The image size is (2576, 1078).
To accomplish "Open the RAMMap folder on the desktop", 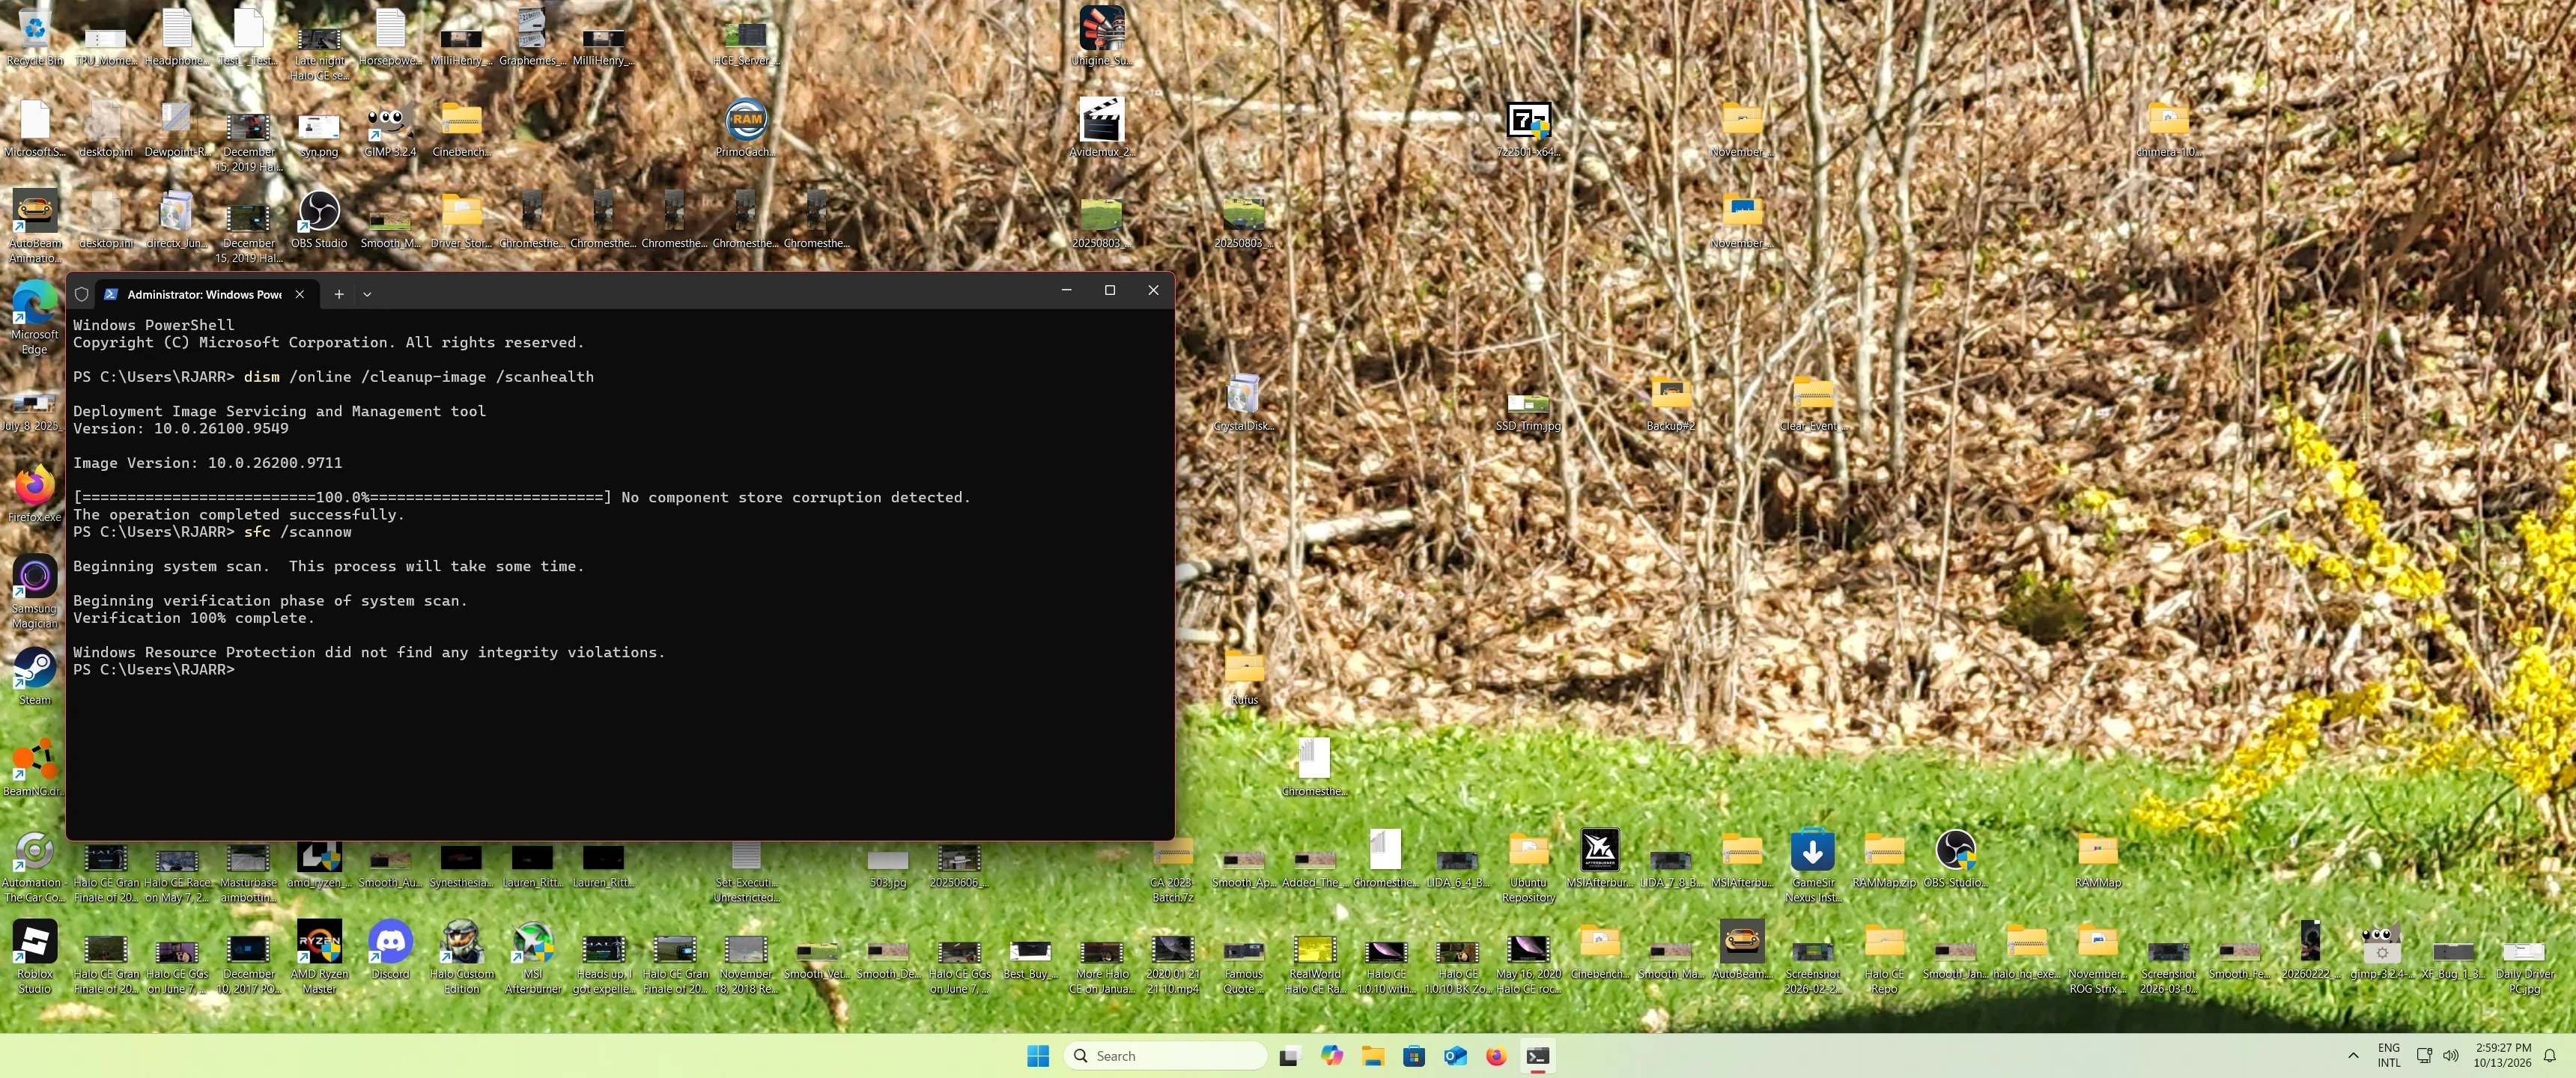I will tap(2097, 859).
